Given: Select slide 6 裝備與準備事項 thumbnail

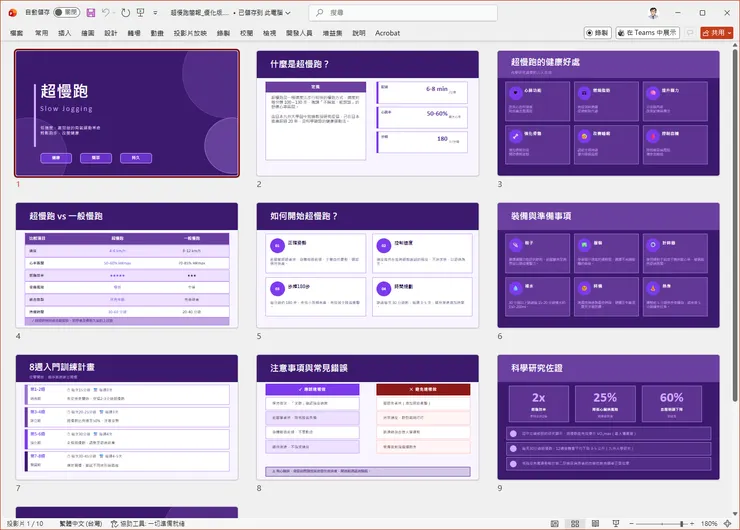Looking at the screenshot, I should point(608,265).
